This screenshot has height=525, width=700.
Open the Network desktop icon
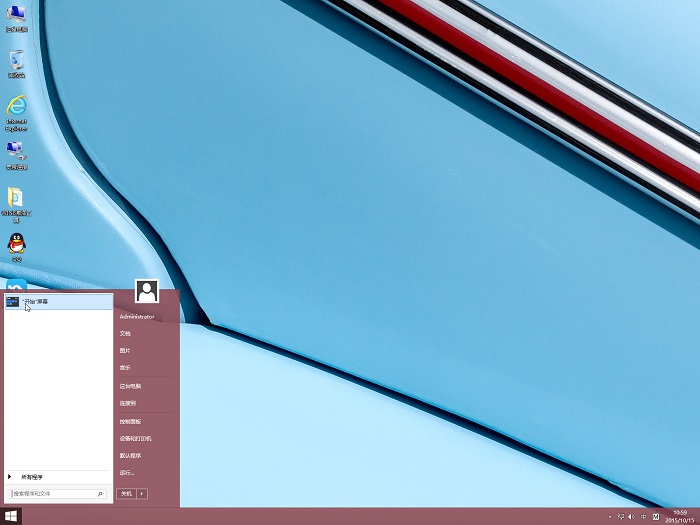(x=16, y=152)
